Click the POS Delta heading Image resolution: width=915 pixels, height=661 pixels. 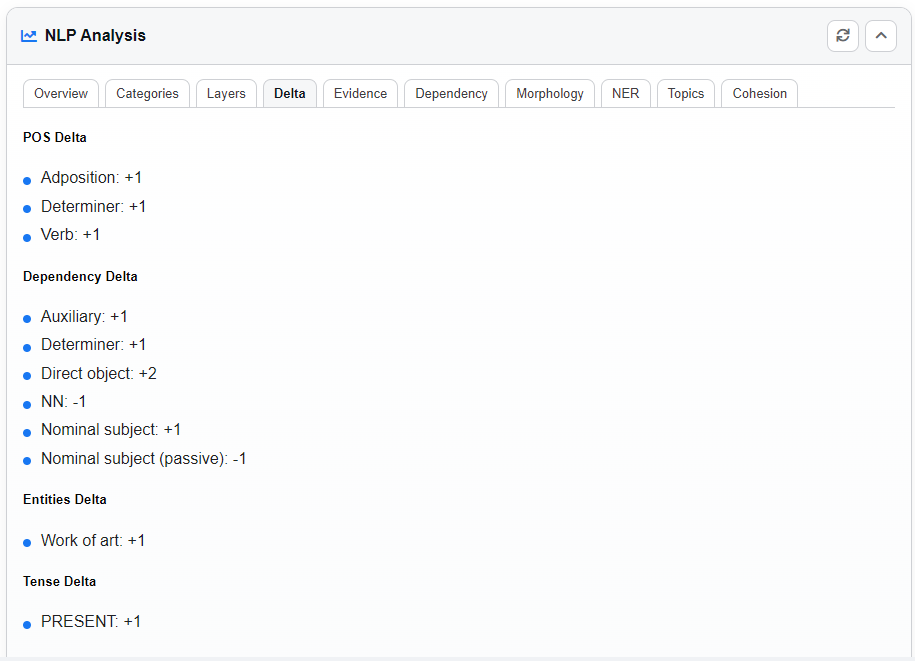[x=55, y=137]
